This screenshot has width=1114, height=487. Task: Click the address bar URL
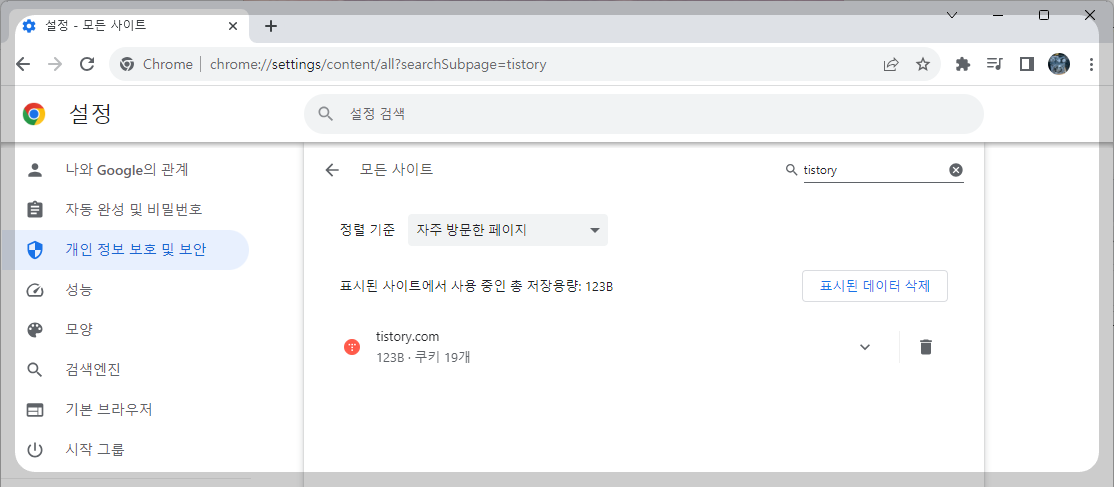[x=378, y=65]
